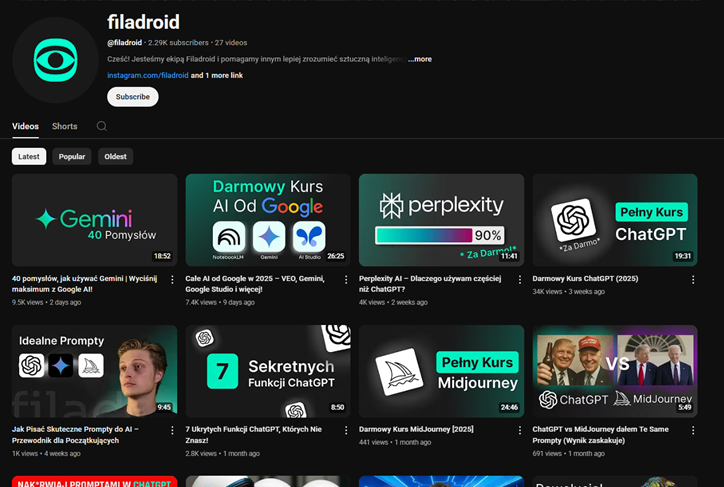Image resolution: width=724 pixels, height=487 pixels.
Task: Click '34K views • 3 weeks ago' text
Action: [568, 292]
